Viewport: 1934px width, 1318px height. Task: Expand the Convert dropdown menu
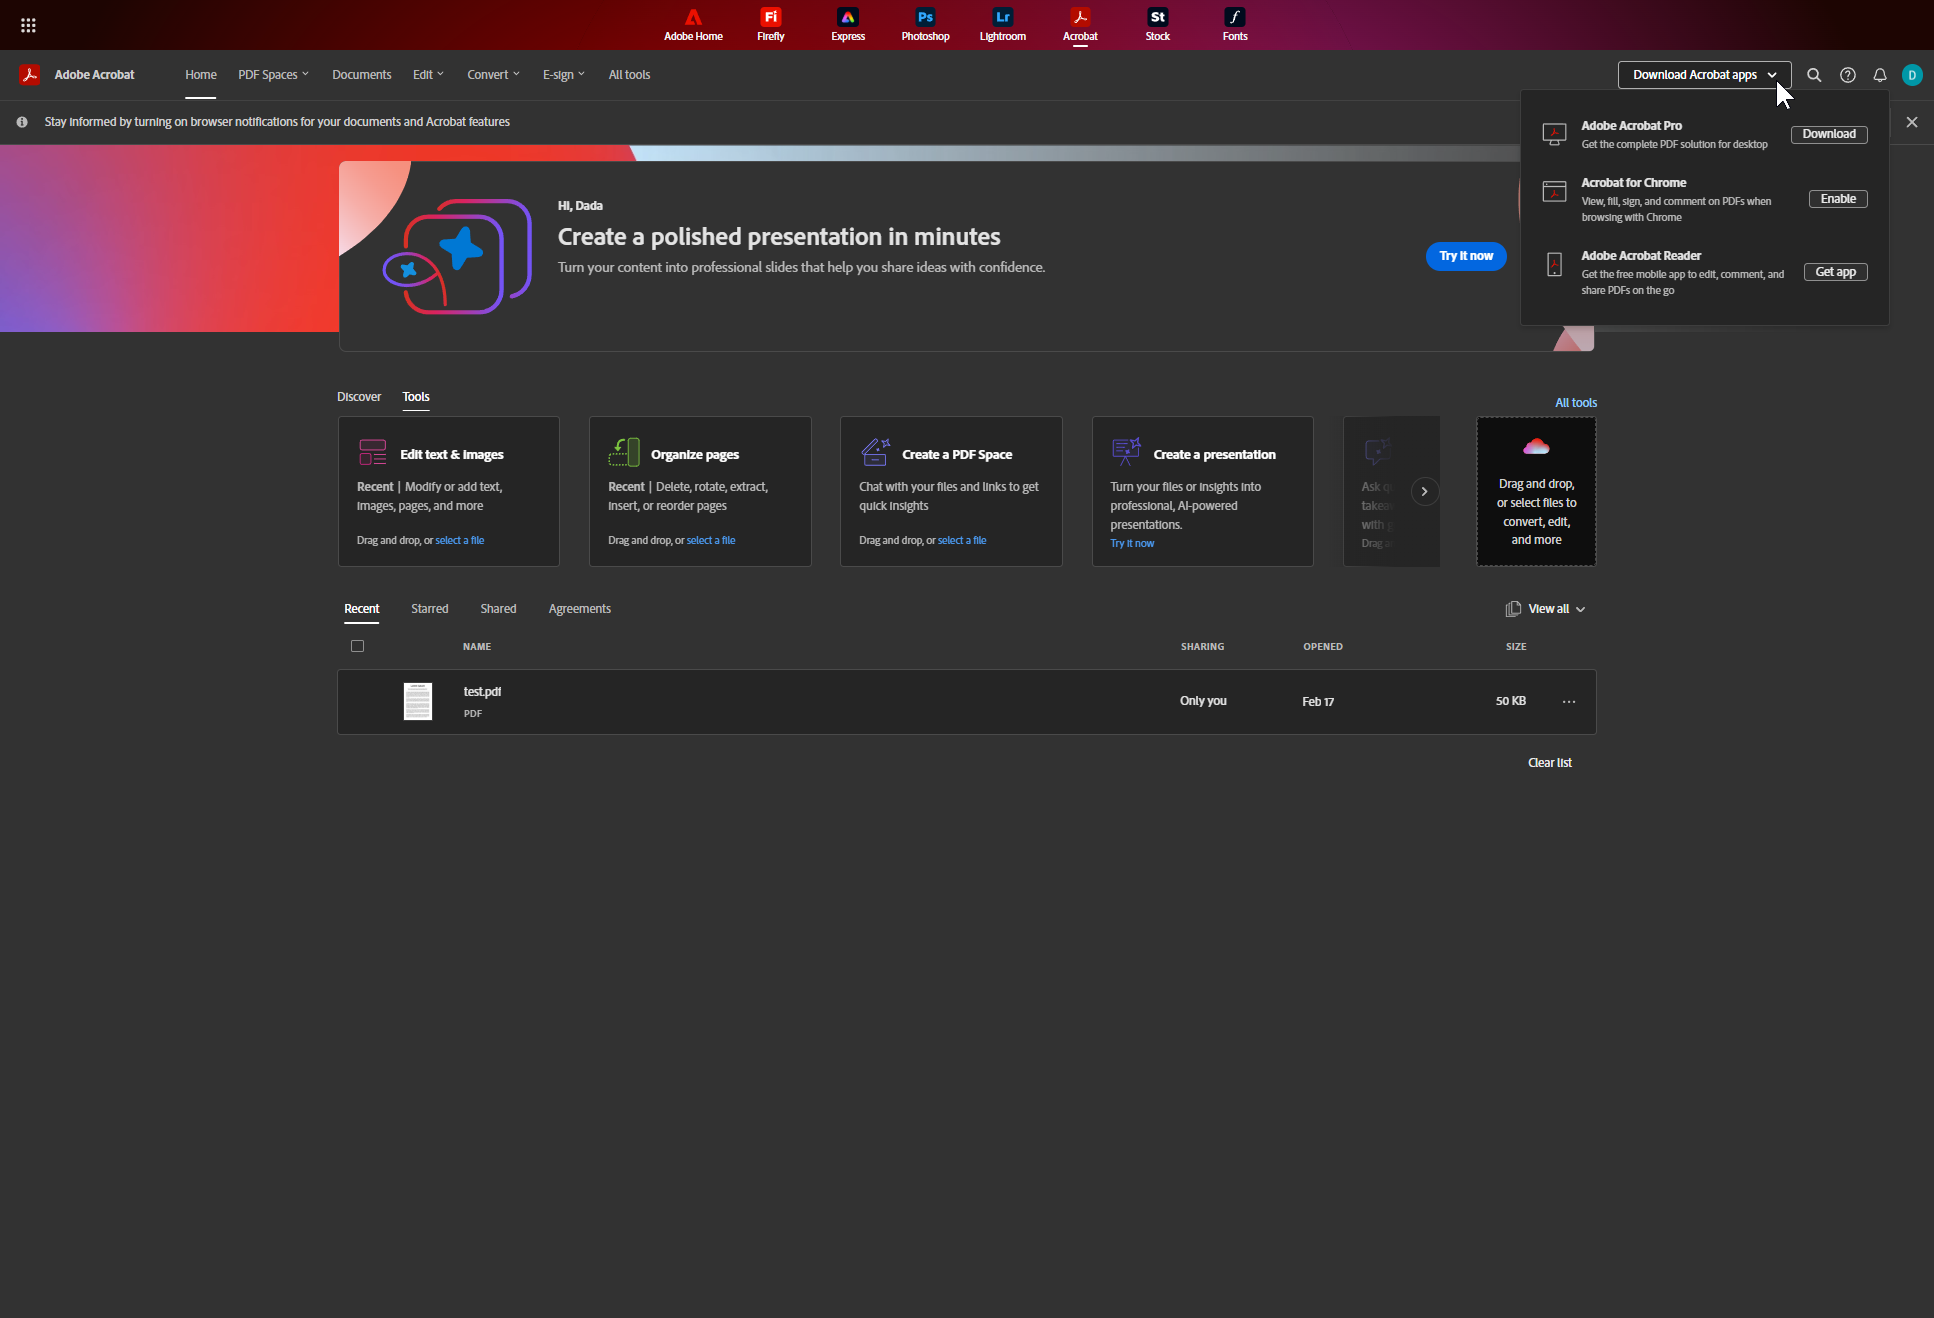tap(493, 75)
